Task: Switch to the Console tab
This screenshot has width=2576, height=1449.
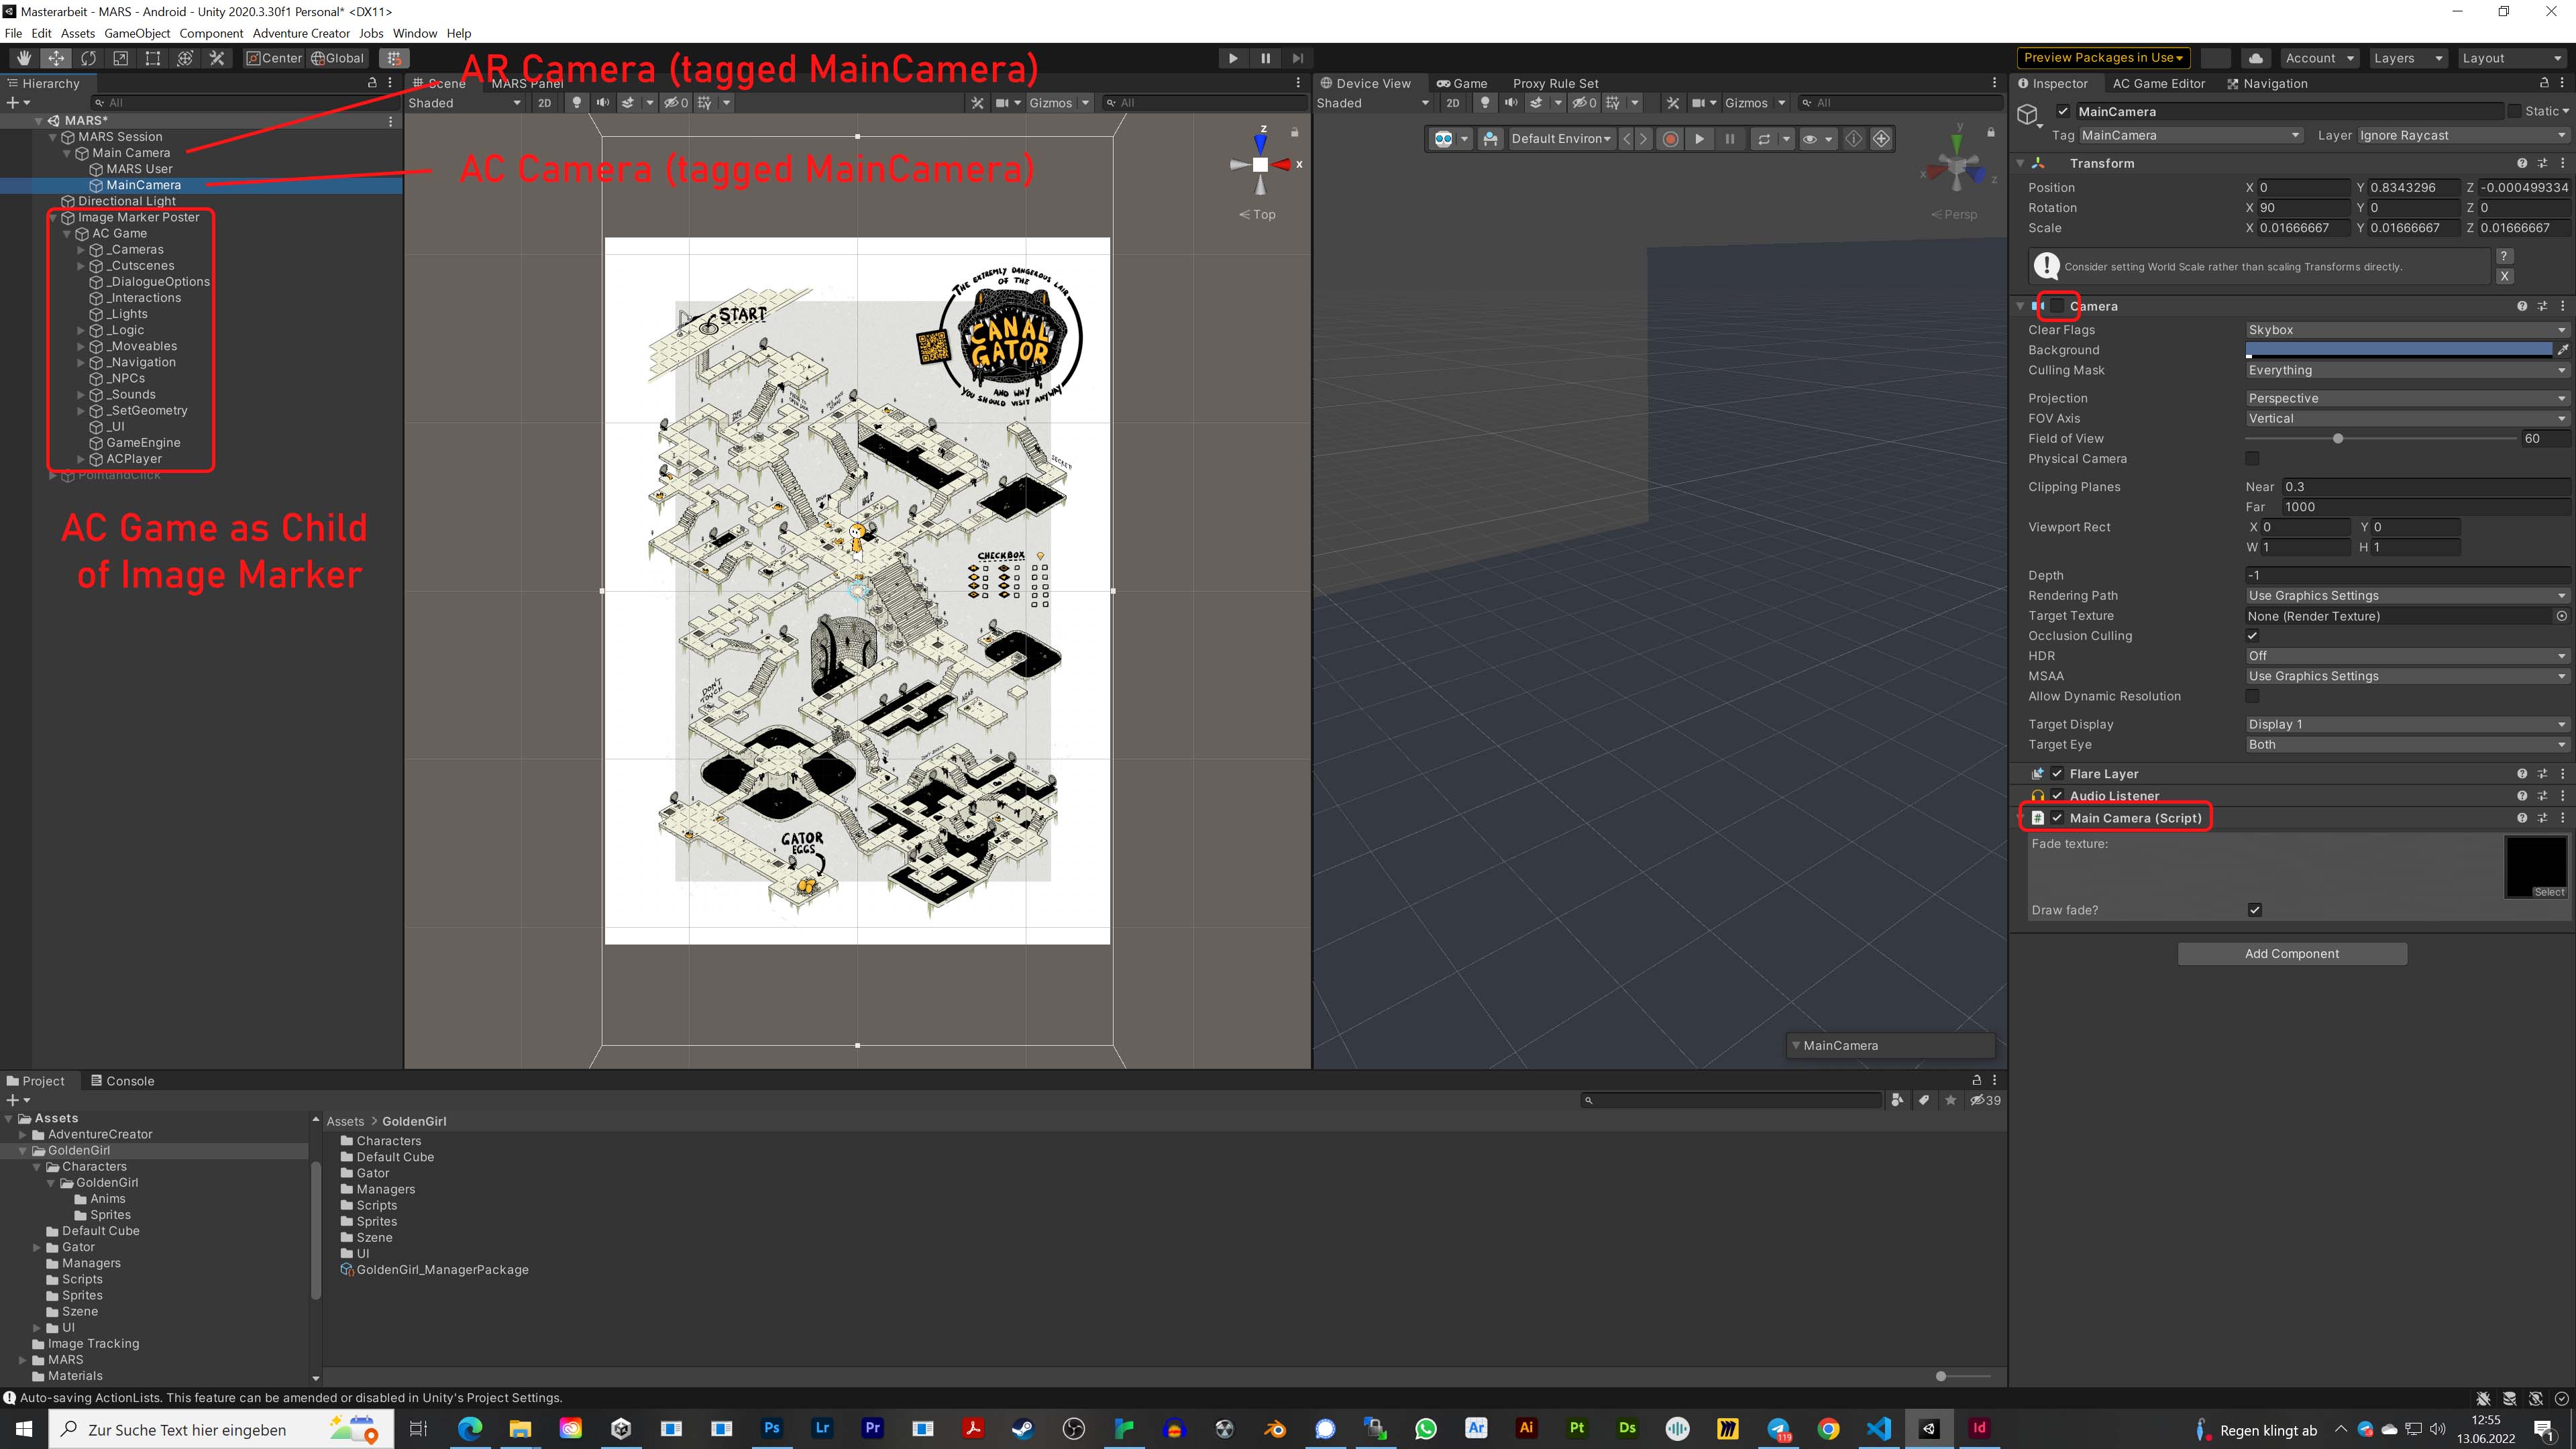Action: pyautogui.click(x=122, y=1081)
